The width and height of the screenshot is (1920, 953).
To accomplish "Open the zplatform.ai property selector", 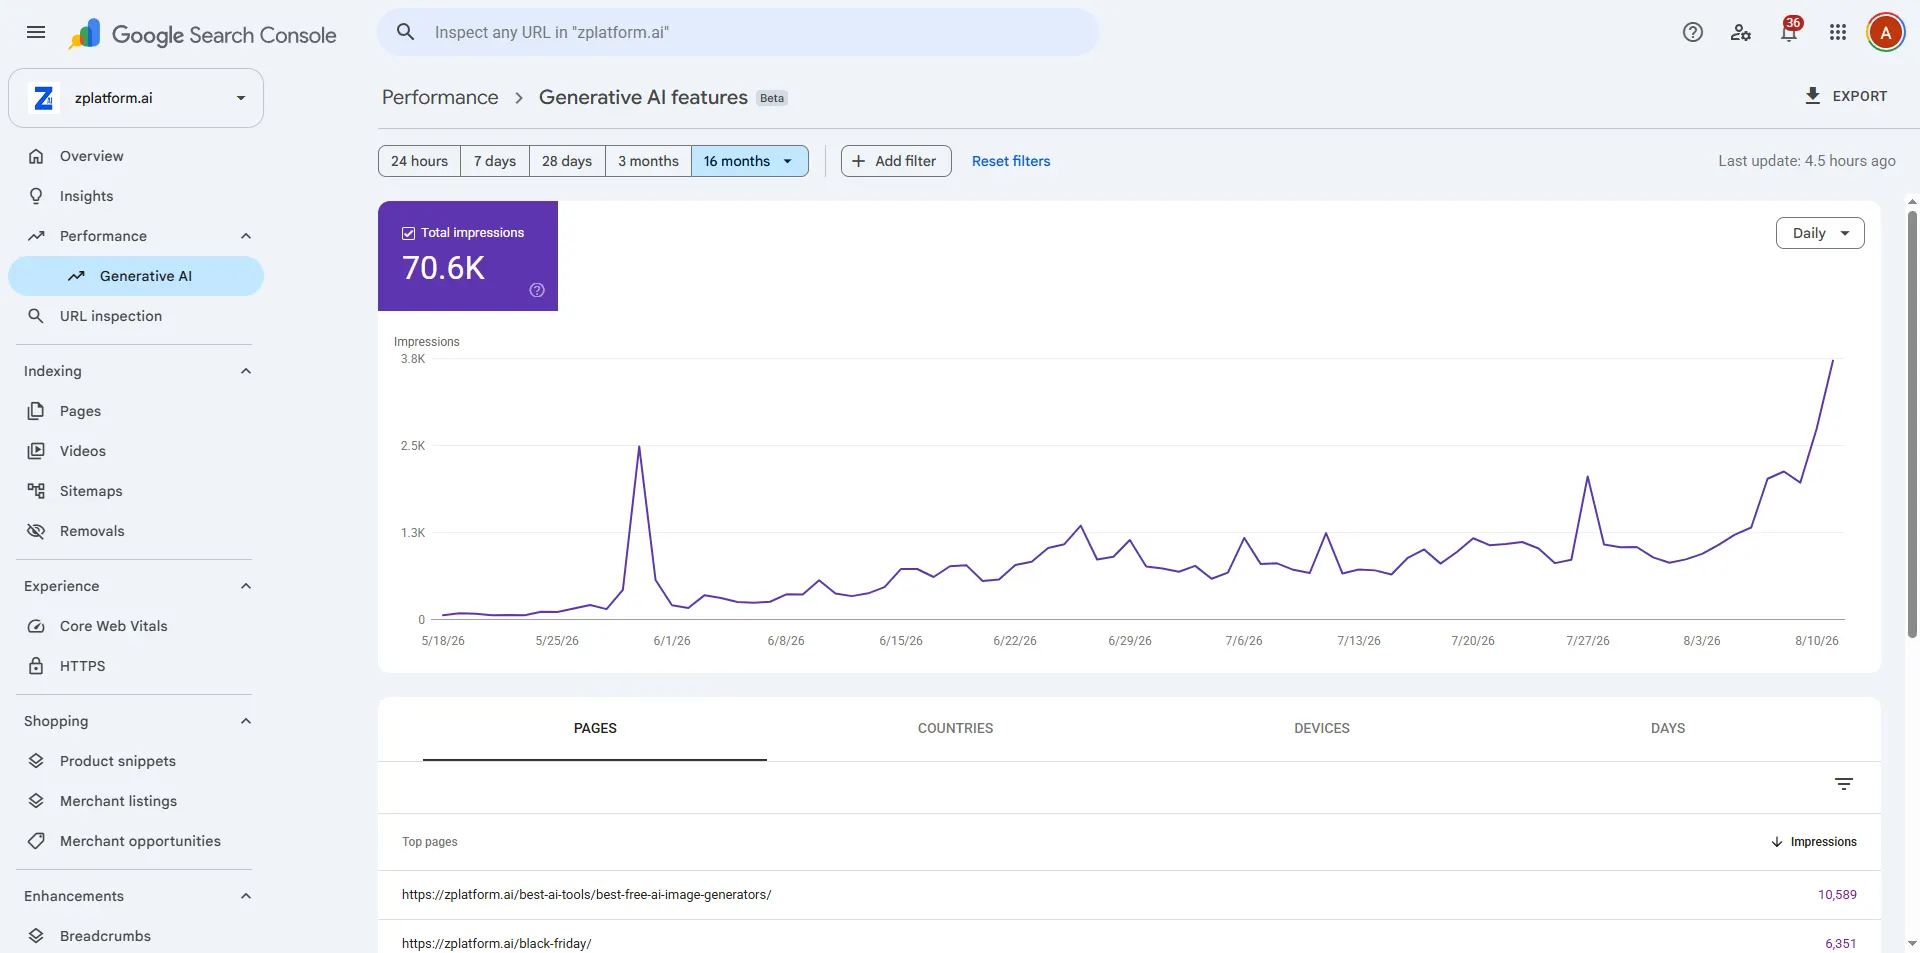I will pos(136,98).
